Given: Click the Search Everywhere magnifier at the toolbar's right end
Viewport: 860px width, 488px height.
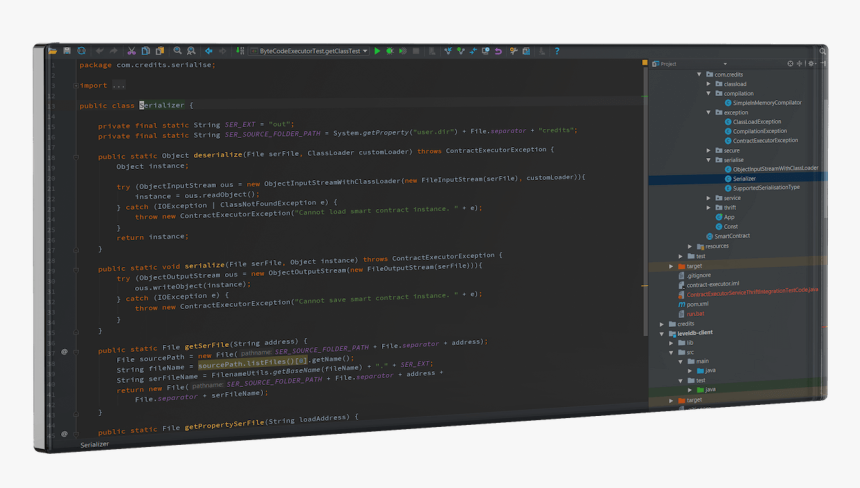Looking at the screenshot, I should pos(823,52).
